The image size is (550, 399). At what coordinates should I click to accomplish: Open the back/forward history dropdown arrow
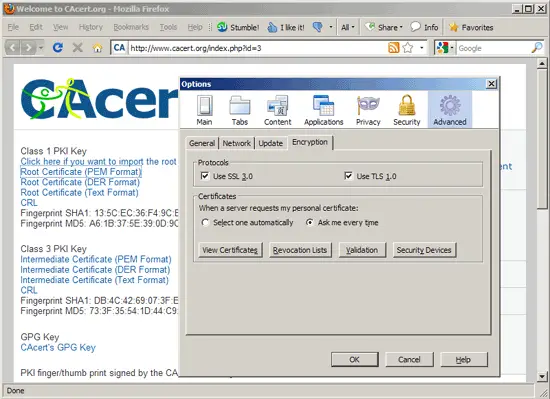click(41, 47)
